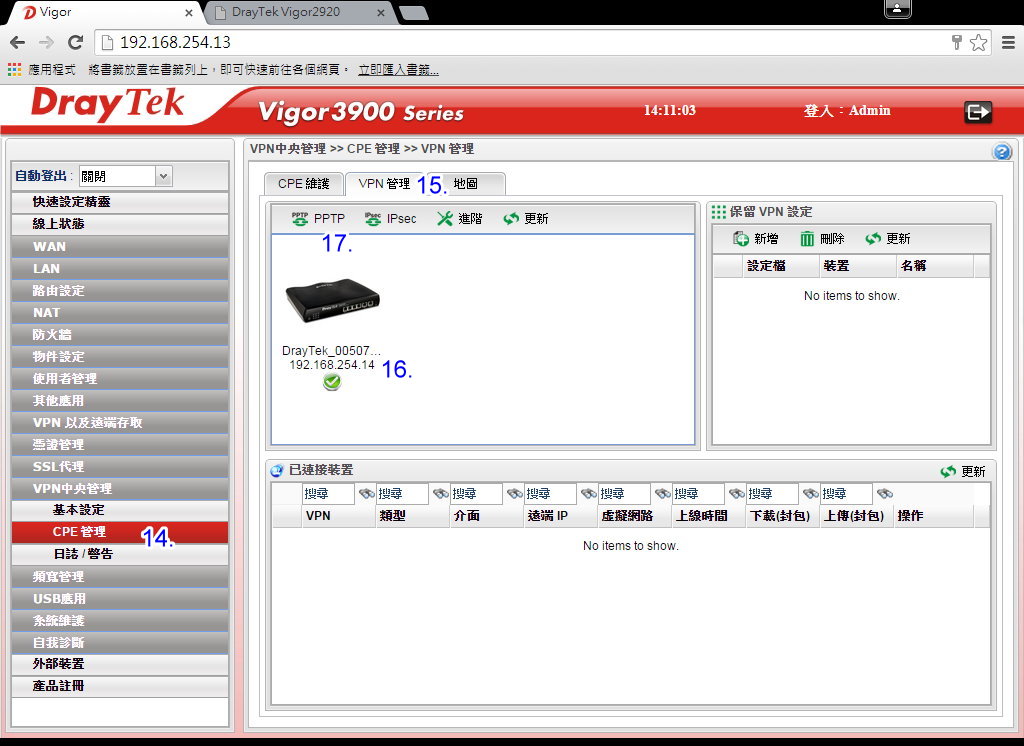Click the IPsec VPN icon
This screenshot has height=746, width=1024.
(x=373, y=219)
